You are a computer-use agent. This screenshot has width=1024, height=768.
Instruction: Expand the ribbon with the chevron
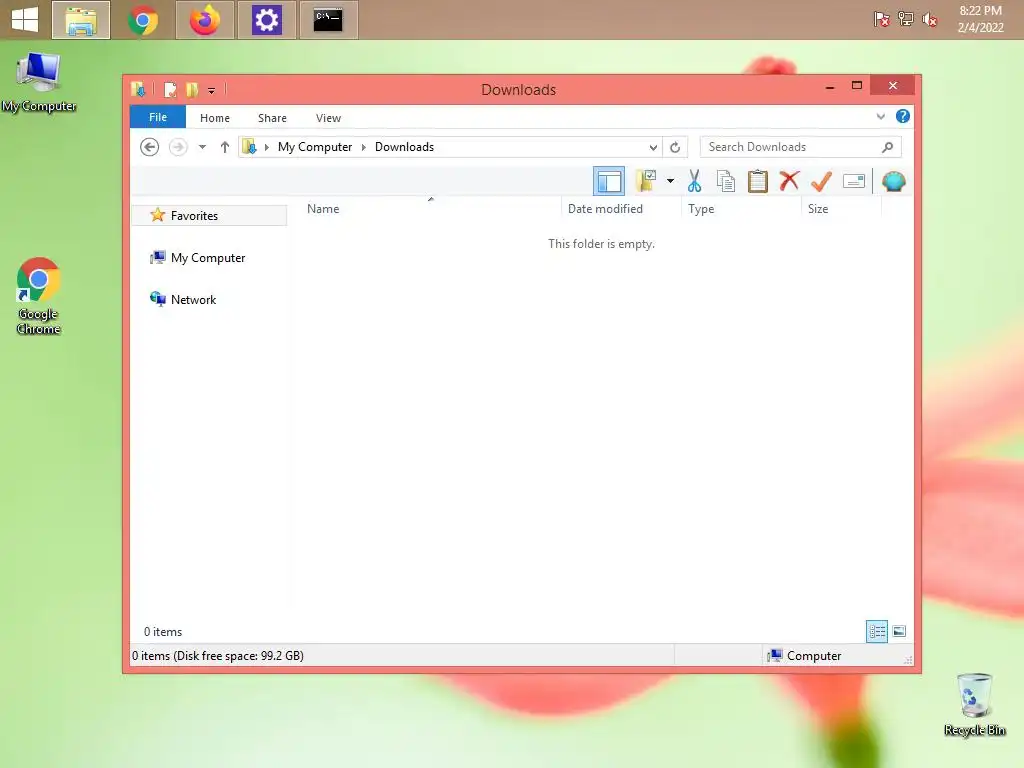point(880,116)
